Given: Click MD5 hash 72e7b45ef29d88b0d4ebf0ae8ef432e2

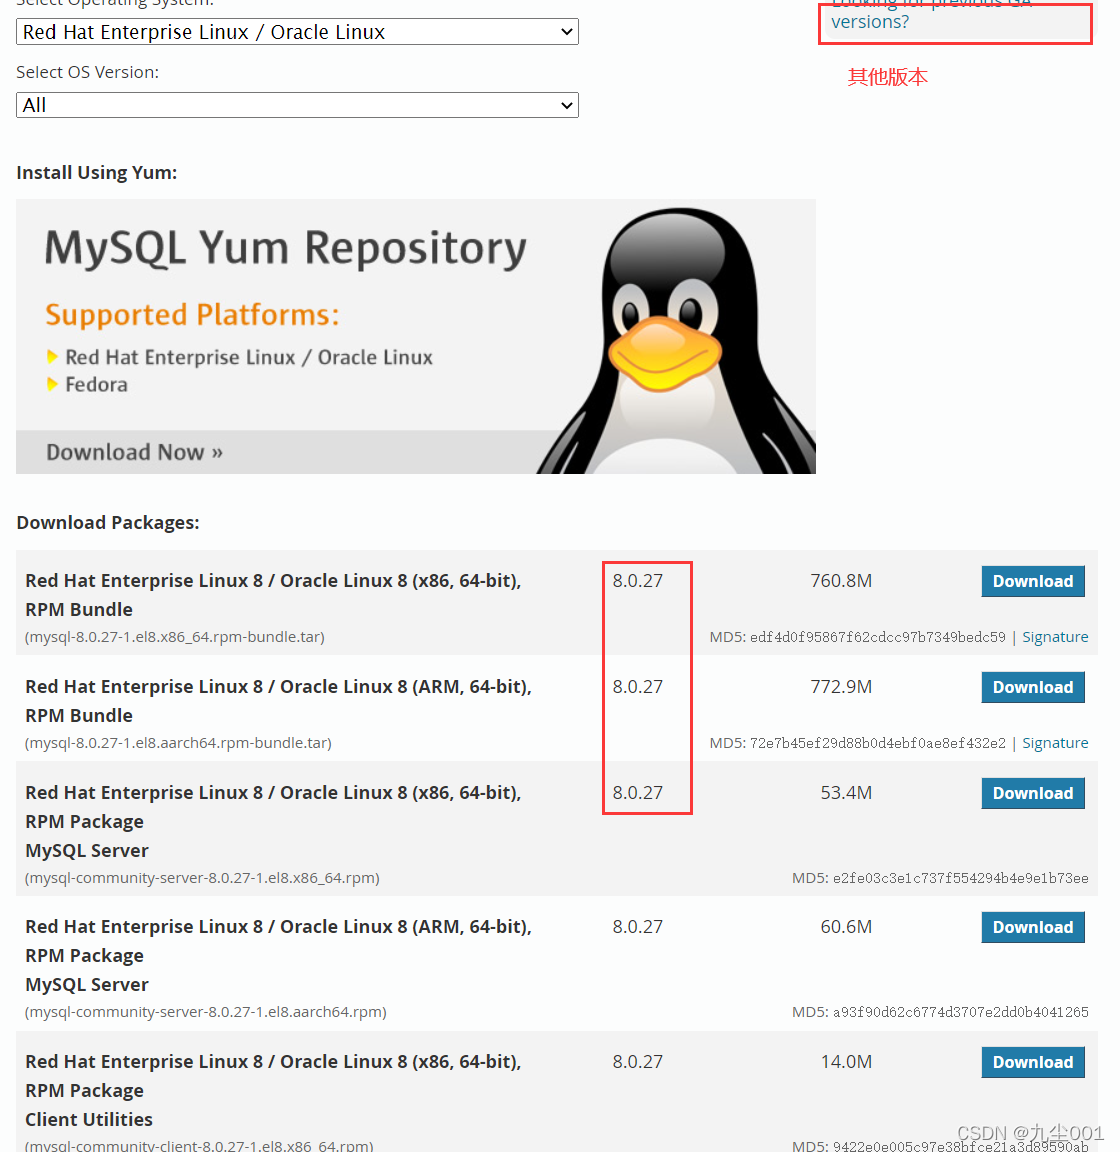Looking at the screenshot, I should (877, 743).
